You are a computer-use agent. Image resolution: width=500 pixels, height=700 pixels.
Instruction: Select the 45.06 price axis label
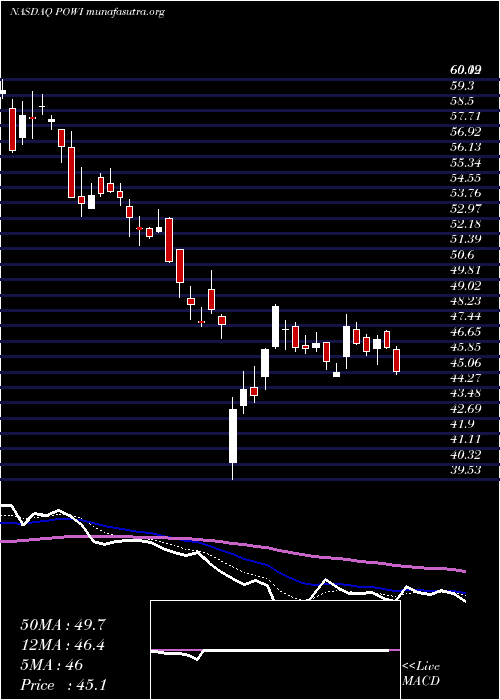[465, 362]
